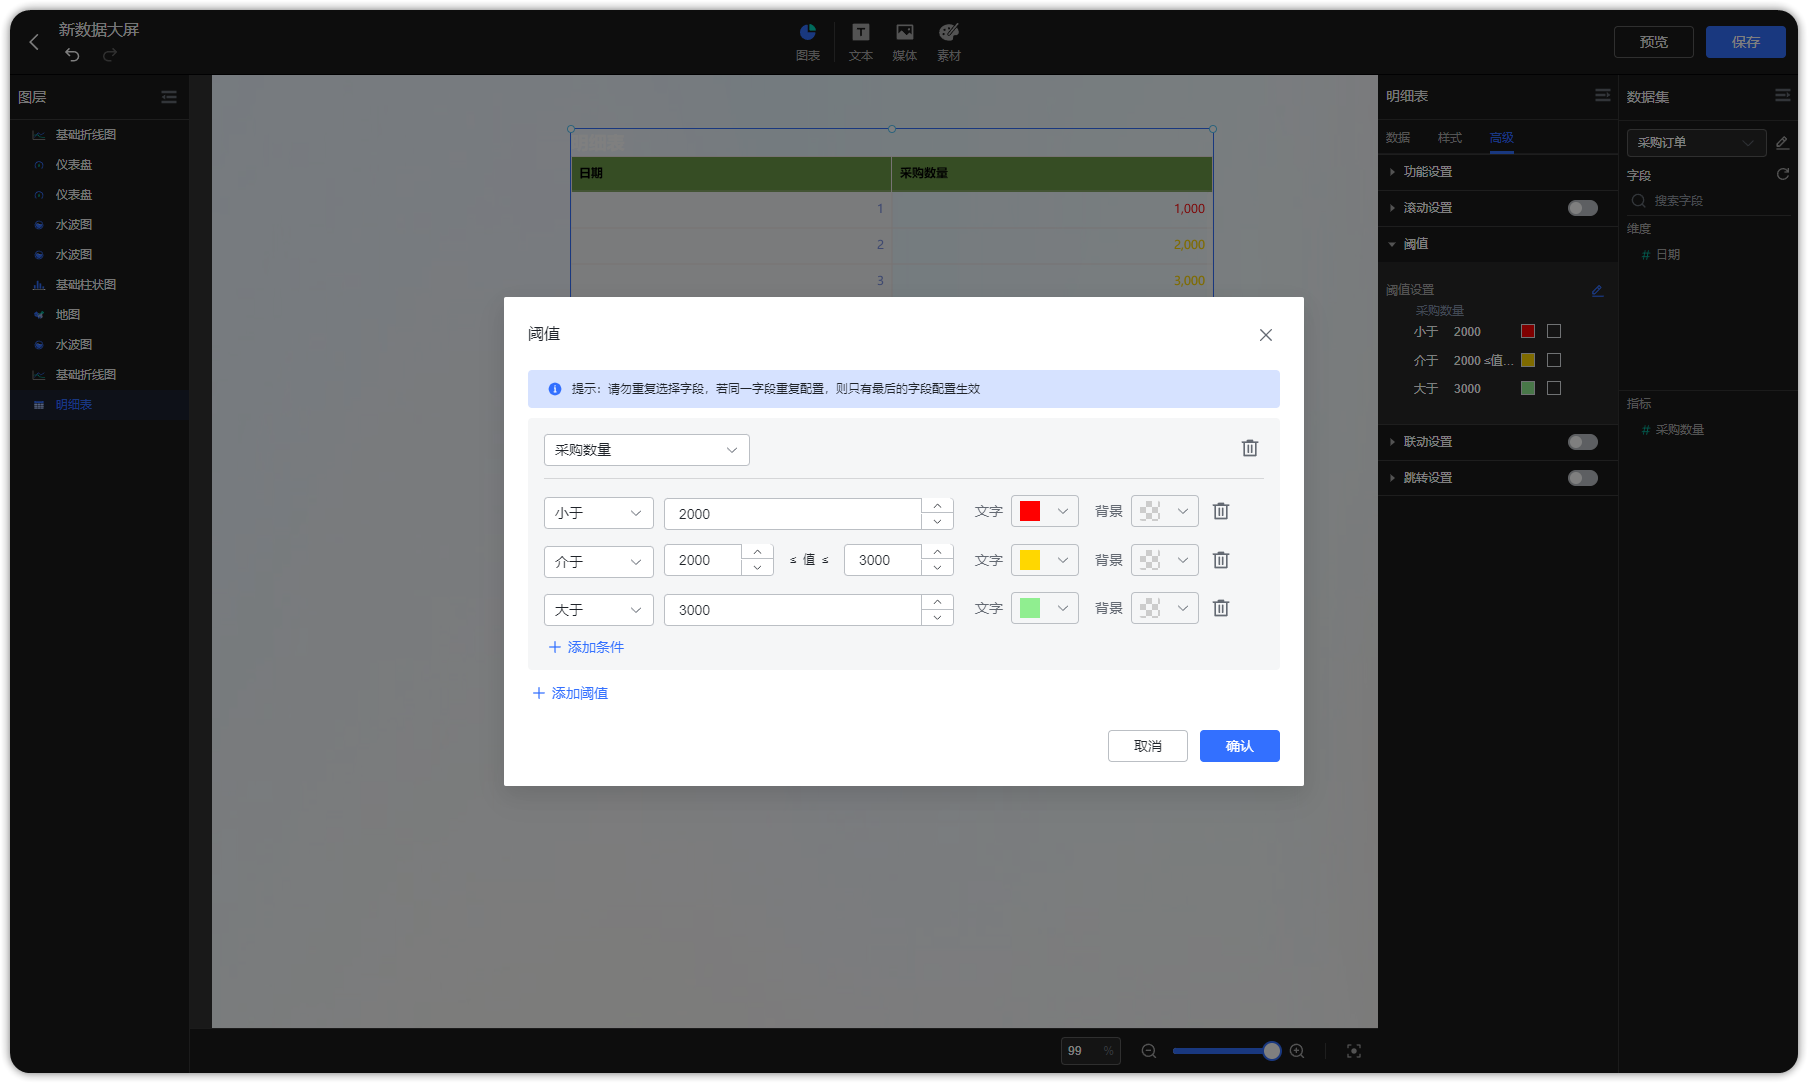
Task: Open the 采购订单 dataset dropdown
Action: click(1697, 143)
